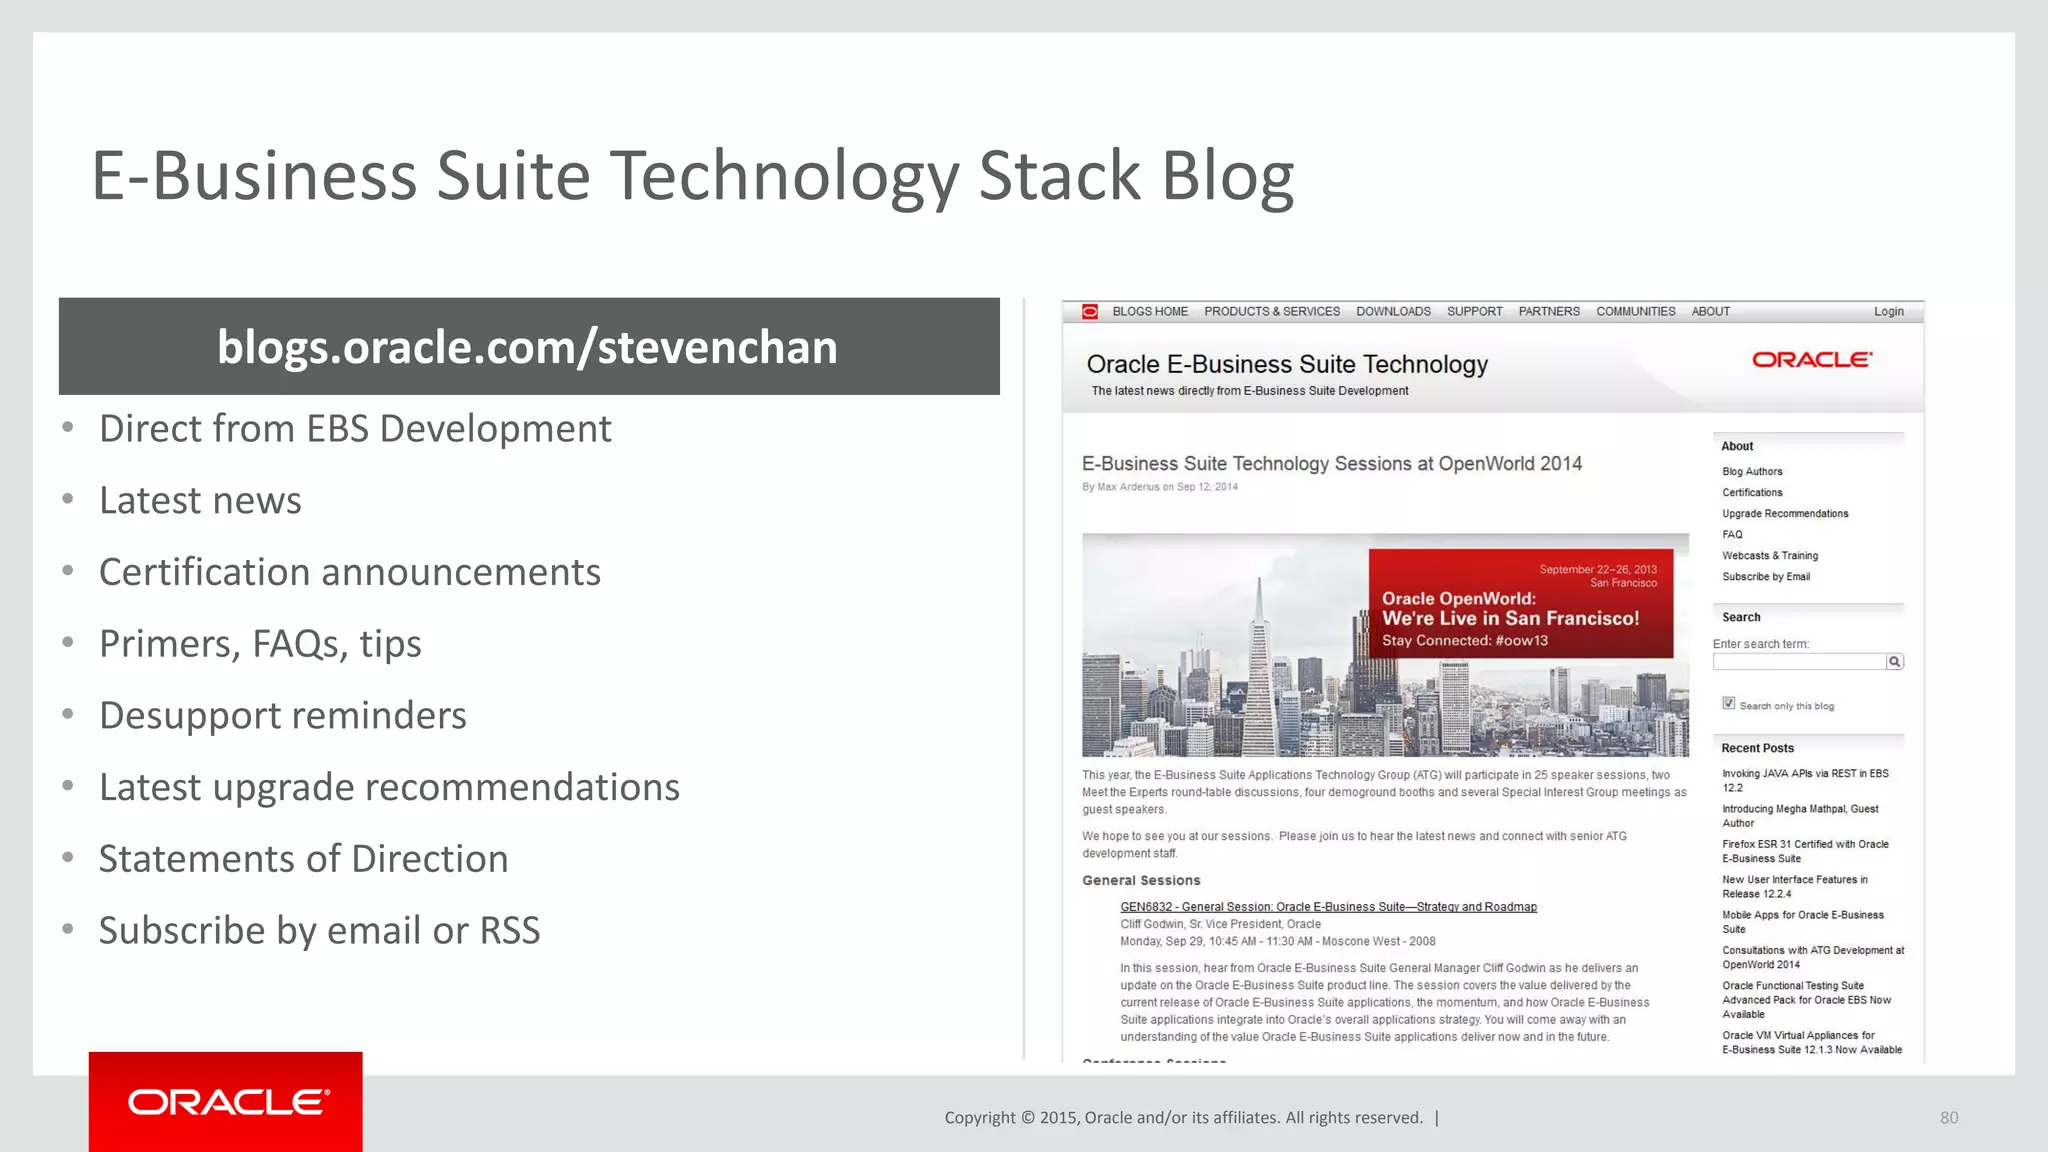
Task: Click the blogs.oracle.com/stevenchan URL banner
Action: (529, 346)
